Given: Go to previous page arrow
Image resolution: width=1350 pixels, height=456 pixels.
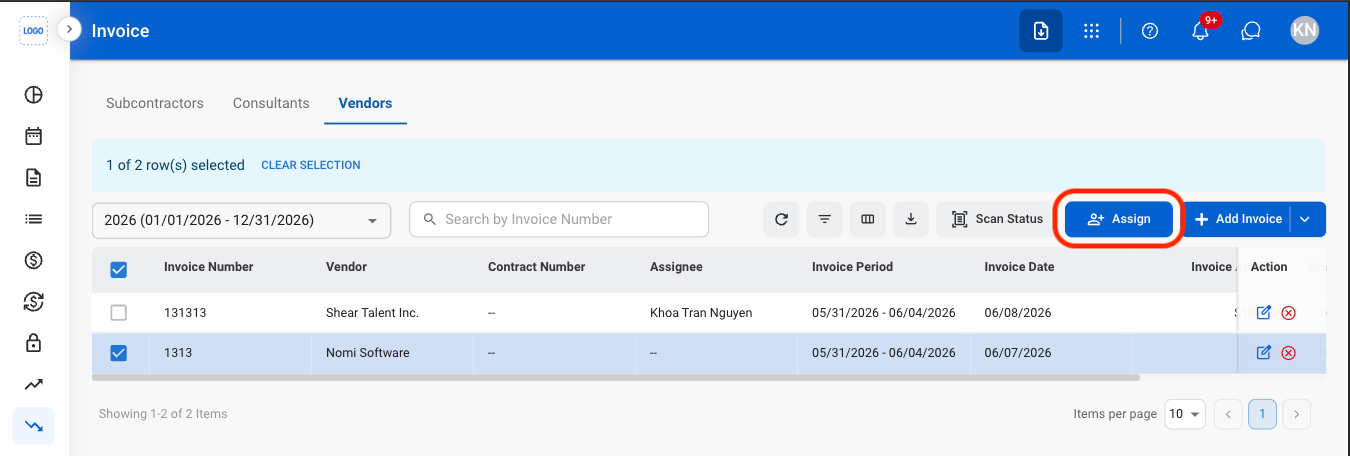Looking at the screenshot, I should coord(1229,414).
